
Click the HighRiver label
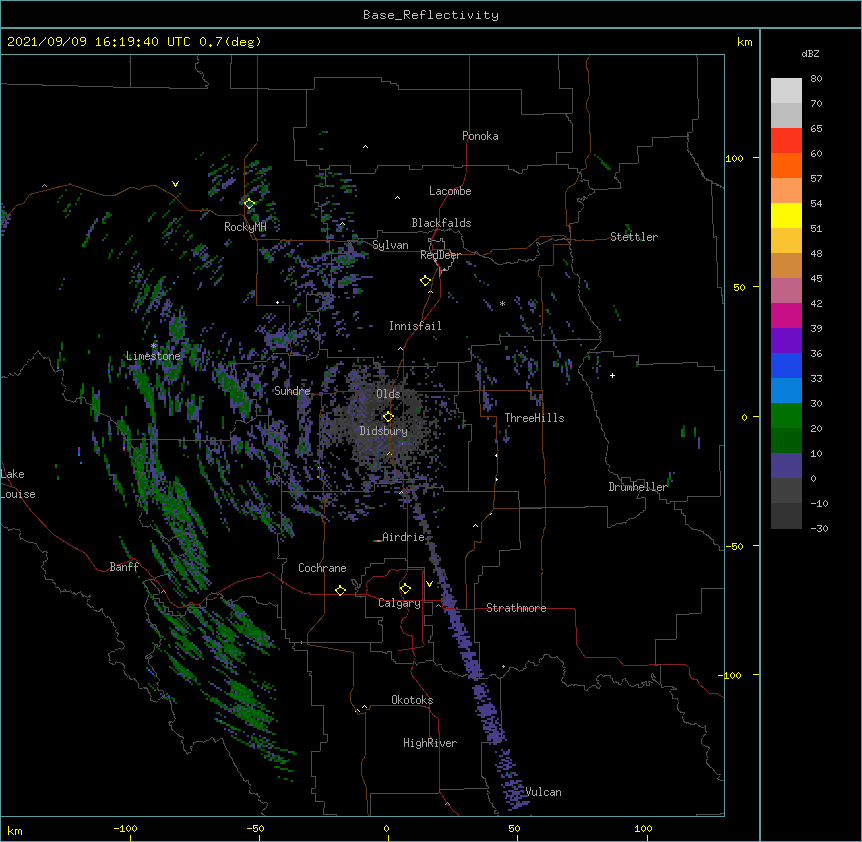tap(430, 743)
